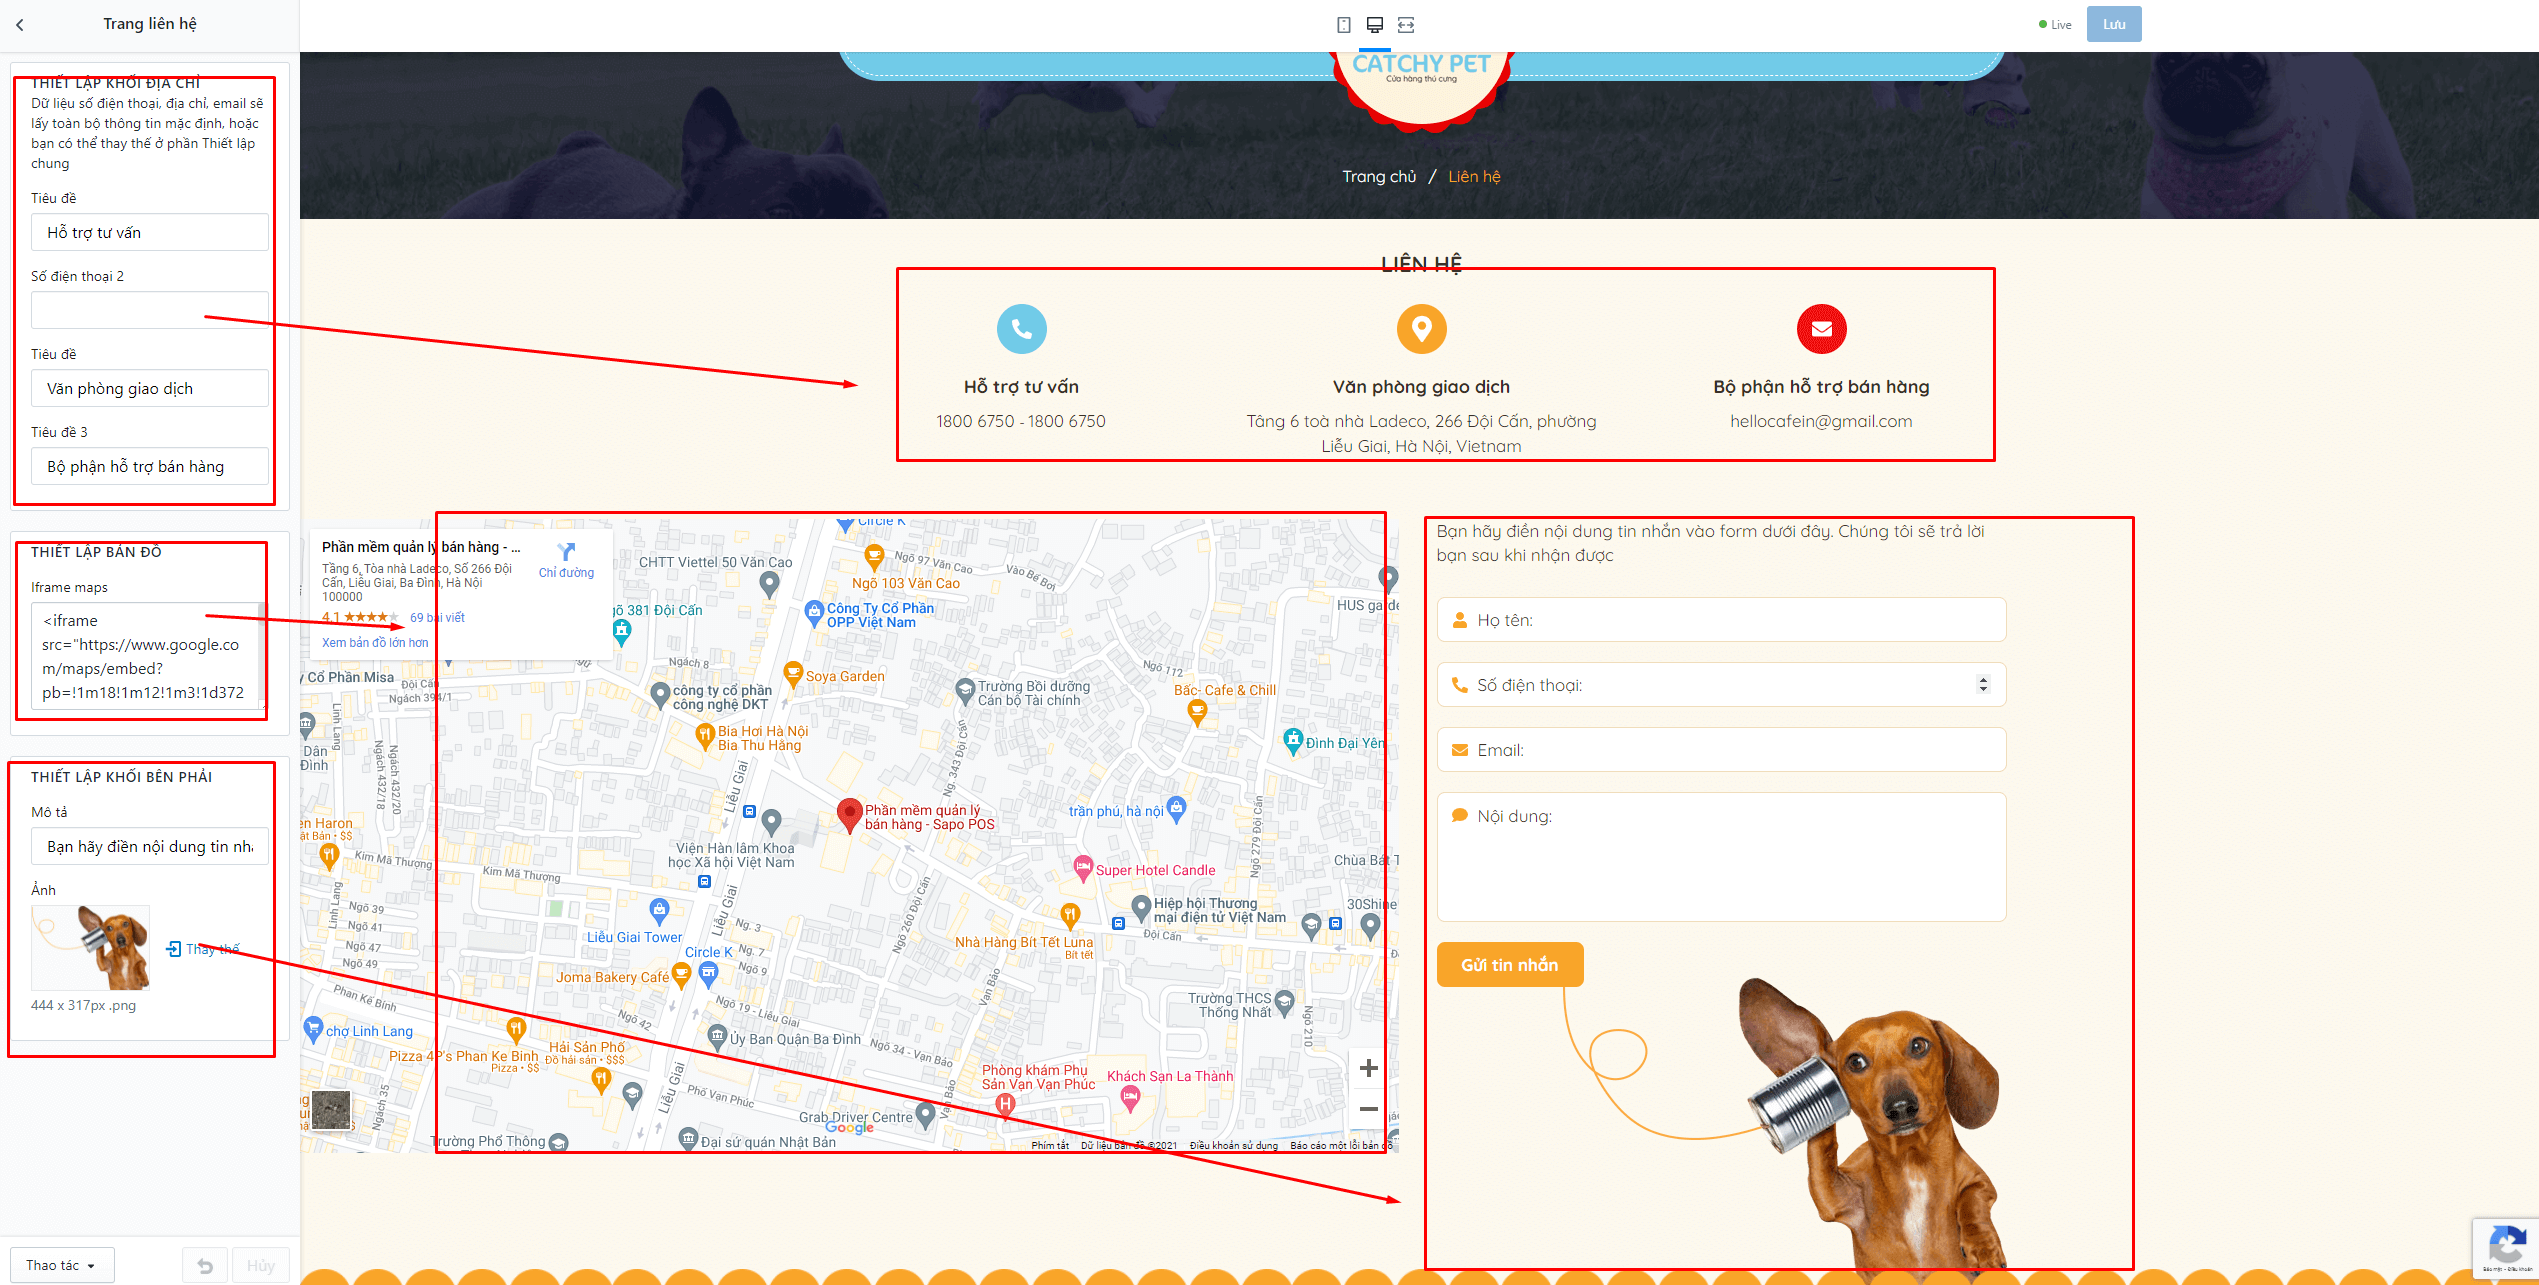Click the Số điện thoại 2 input field
Image resolution: width=2539 pixels, height=1285 pixels.
tap(149, 310)
